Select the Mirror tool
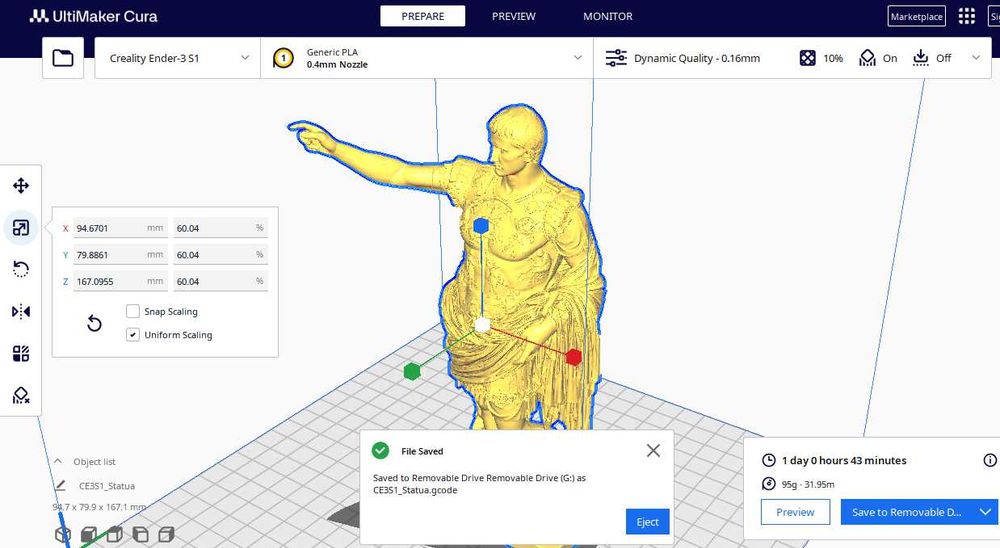The width and height of the screenshot is (1000, 548). [21, 311]
